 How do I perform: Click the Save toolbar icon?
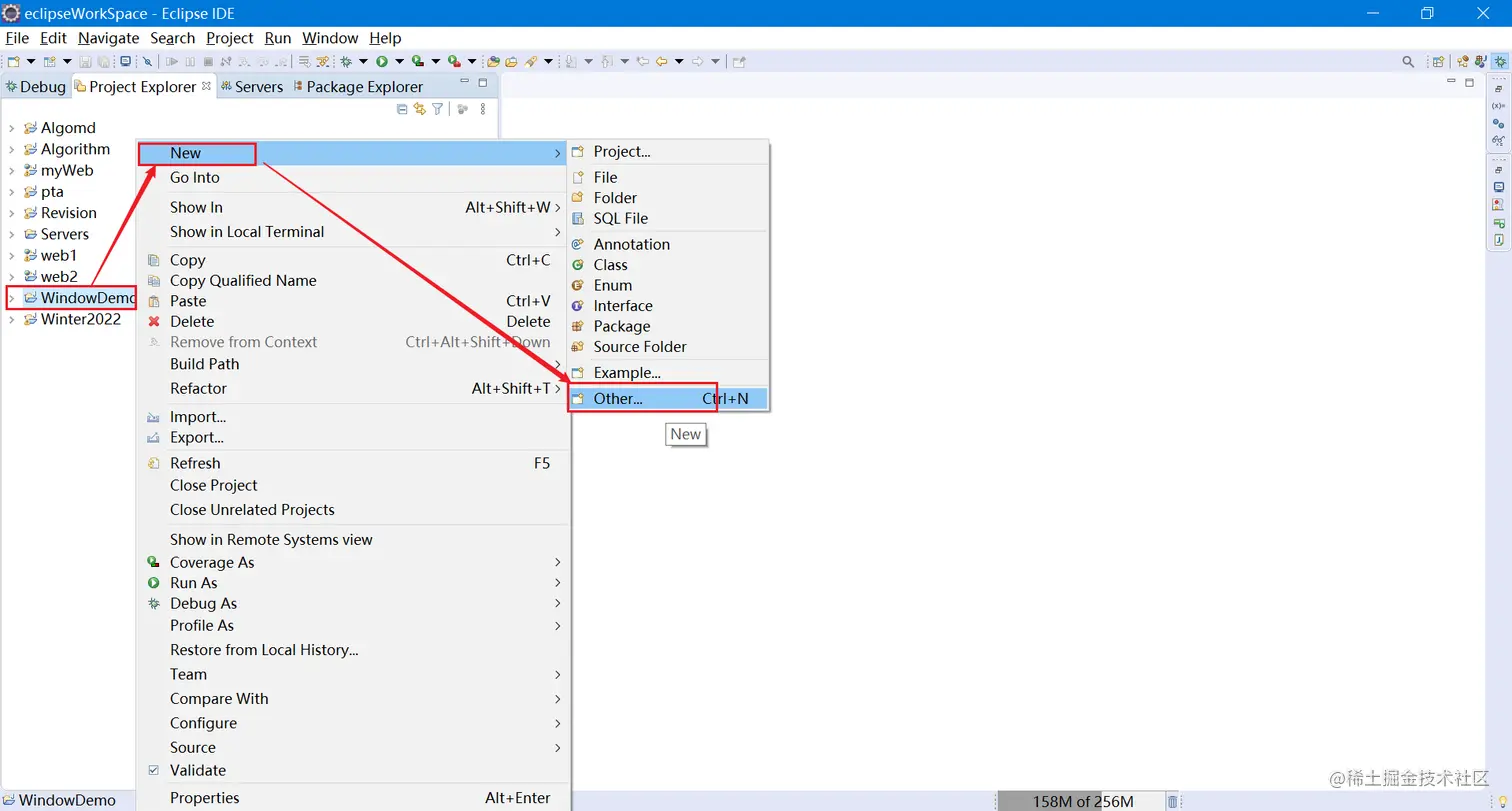point(85,61)
